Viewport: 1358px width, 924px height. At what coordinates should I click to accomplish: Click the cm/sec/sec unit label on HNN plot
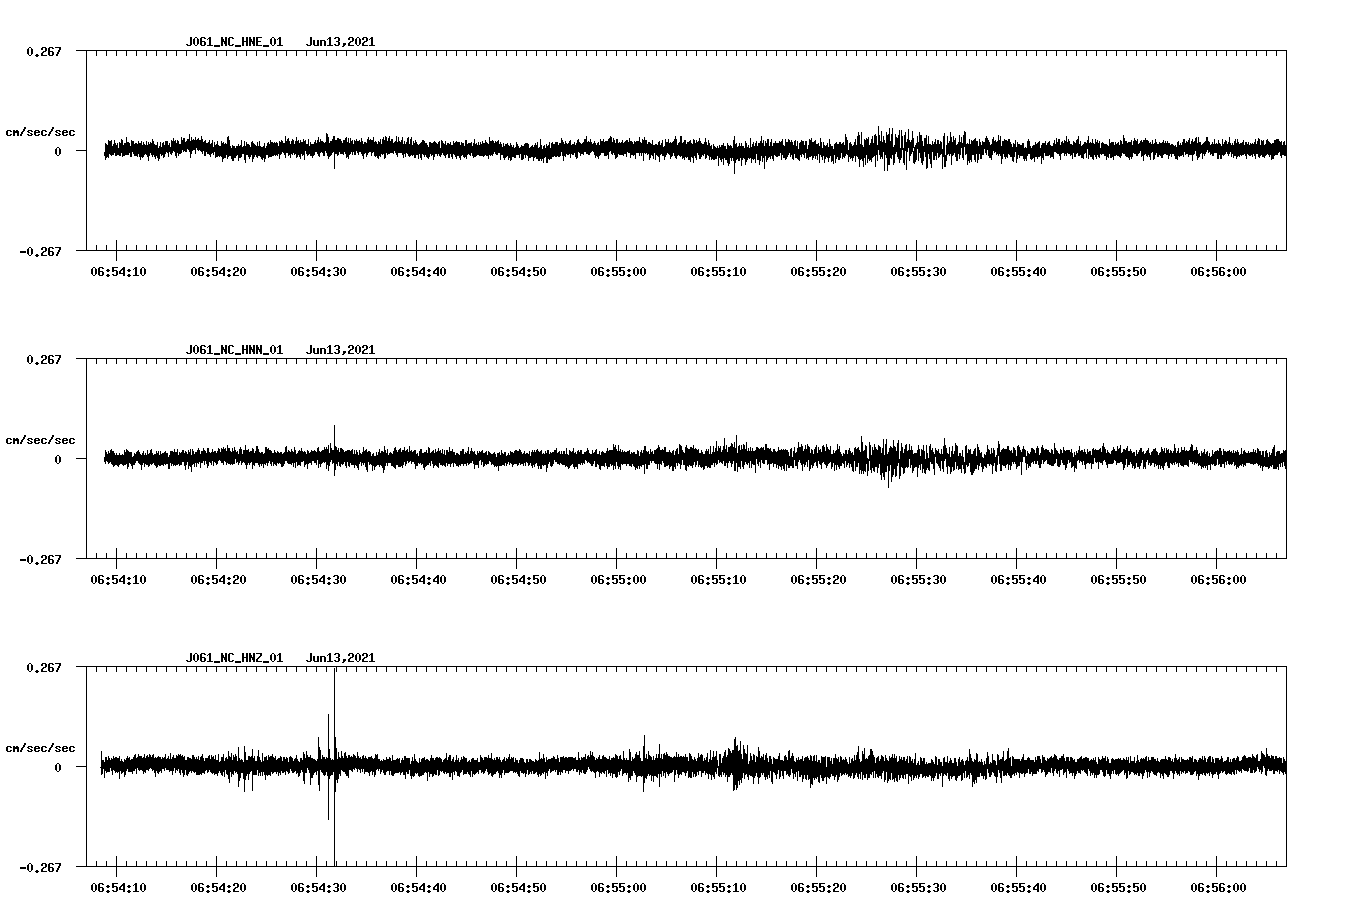click(x=40, y=440)
